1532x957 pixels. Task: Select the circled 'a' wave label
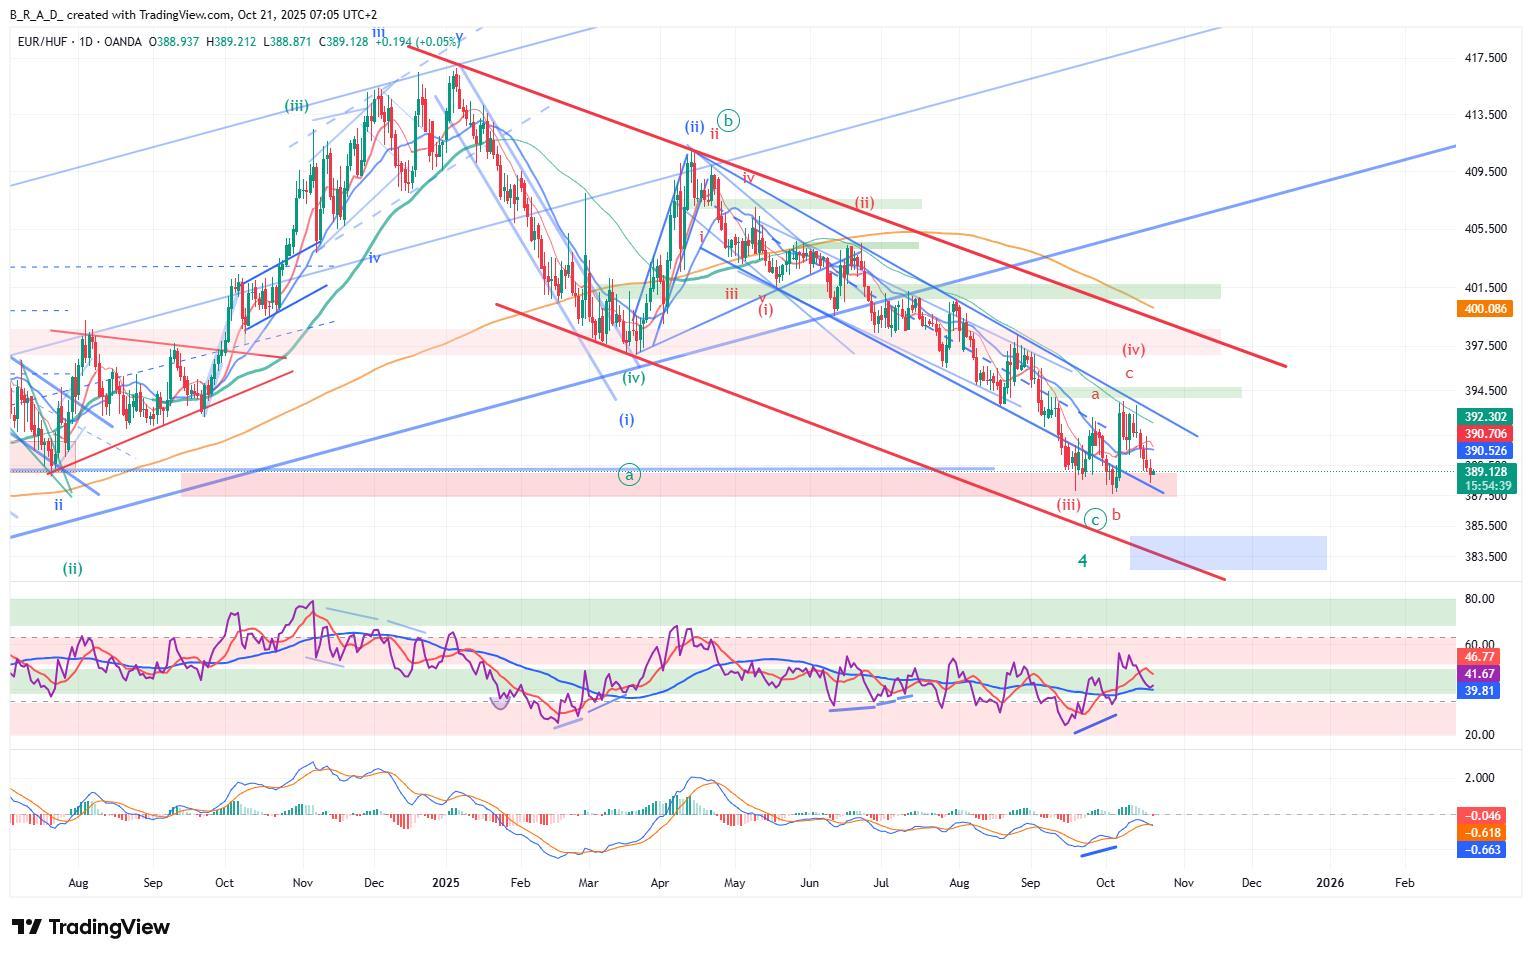(x=629, y=475)
